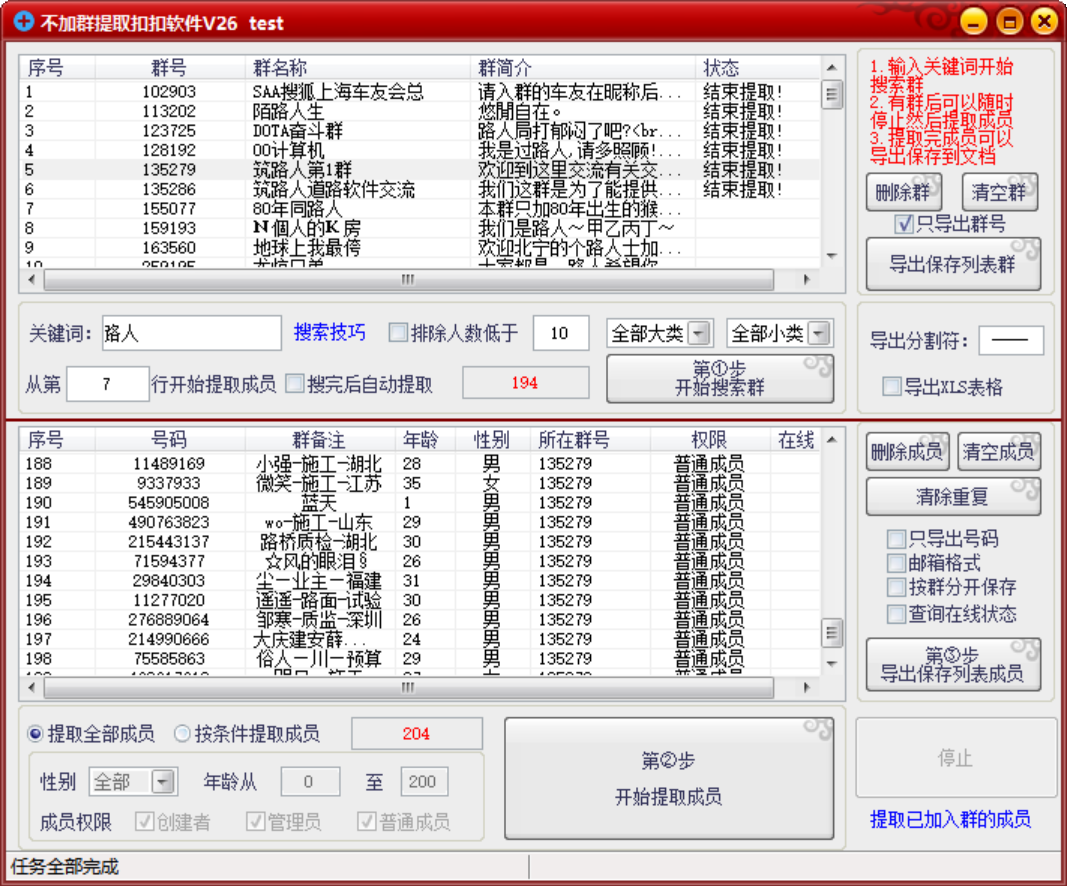
Task: Select group row 筑路人第1群
Action: 420,170
